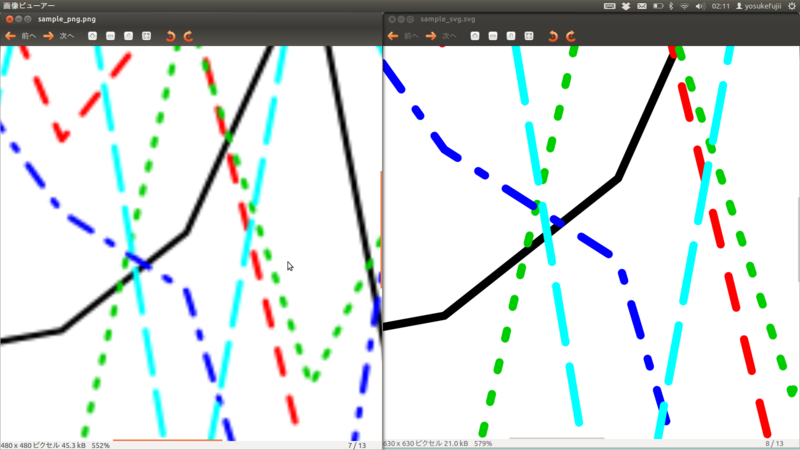Screen dimensions: 800x450
Task: Fit image to window in sample_png.png viewer
Action: coord(146,36)
